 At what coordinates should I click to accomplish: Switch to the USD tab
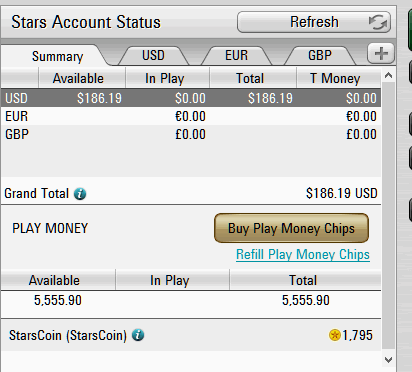153,55
